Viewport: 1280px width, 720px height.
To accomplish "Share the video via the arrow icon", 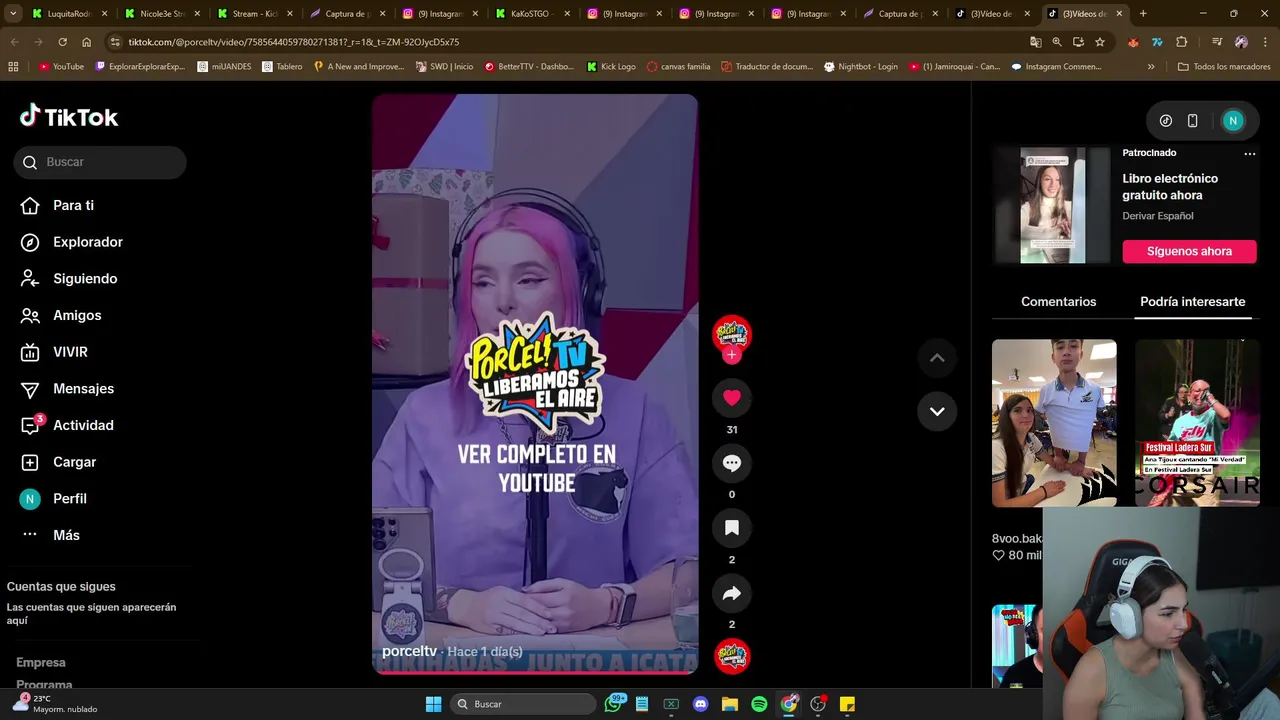I will coord(732,593).
